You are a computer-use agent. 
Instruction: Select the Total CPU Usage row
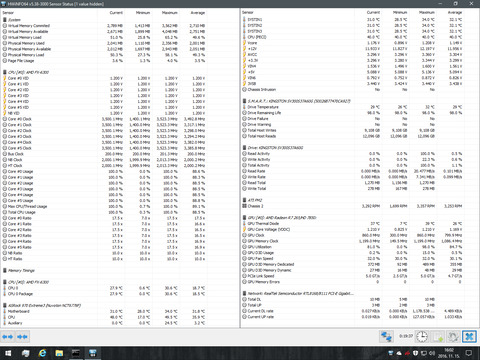(104, 212)
